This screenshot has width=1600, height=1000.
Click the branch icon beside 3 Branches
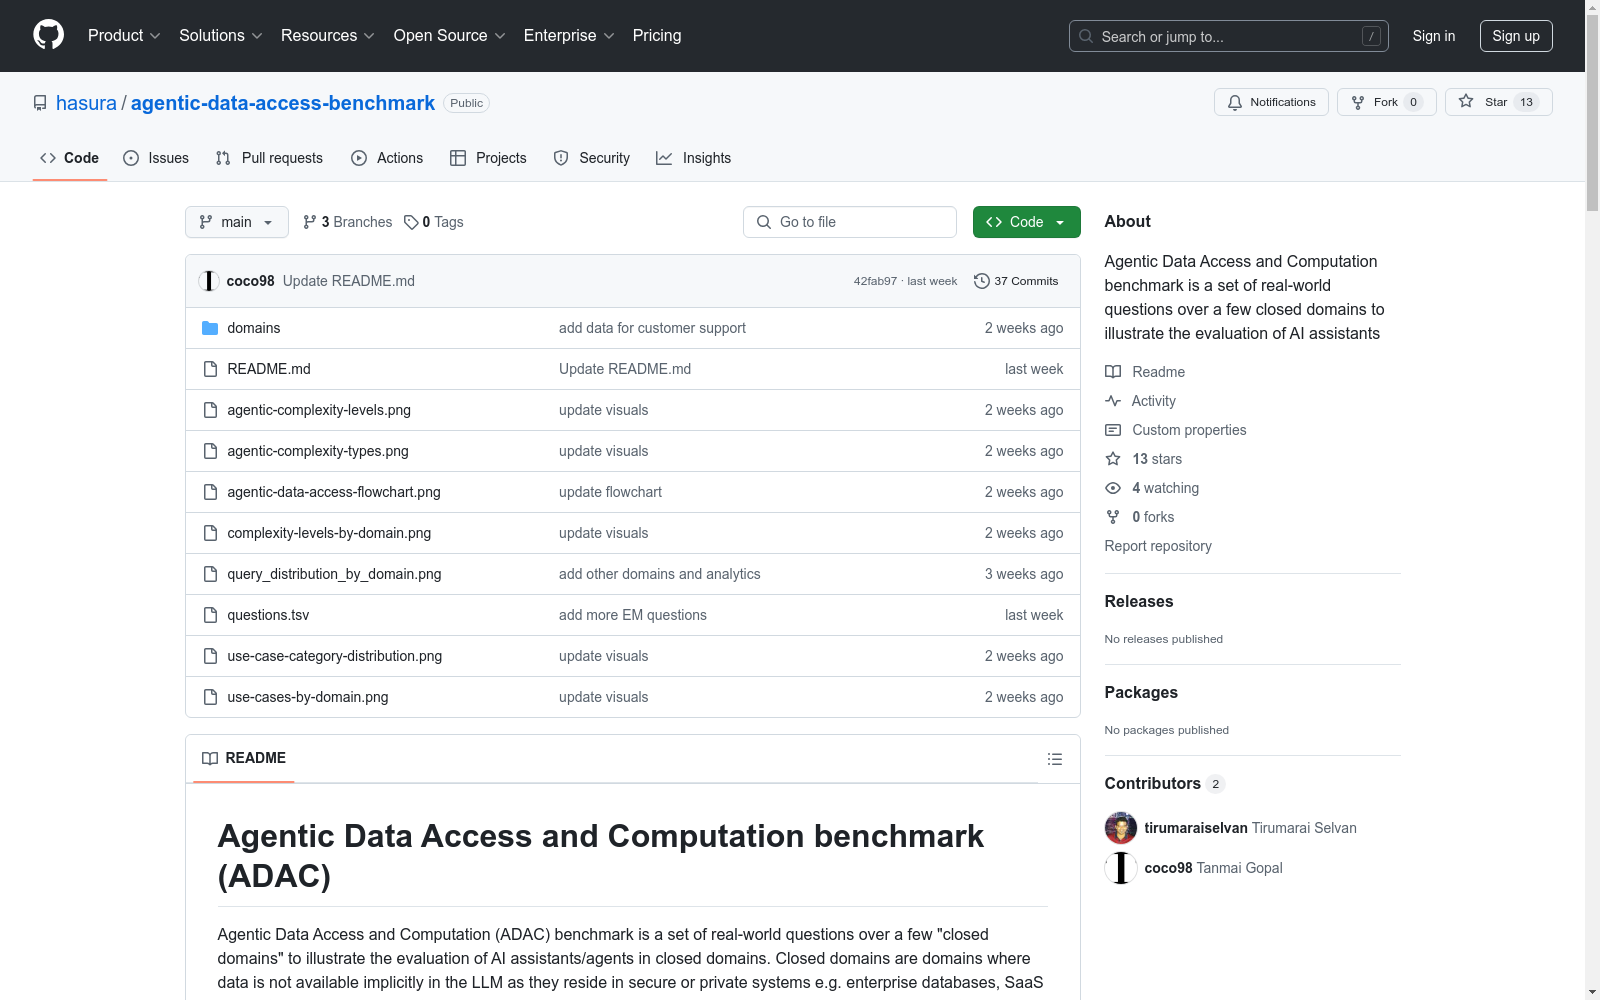(x=310, y=222)
